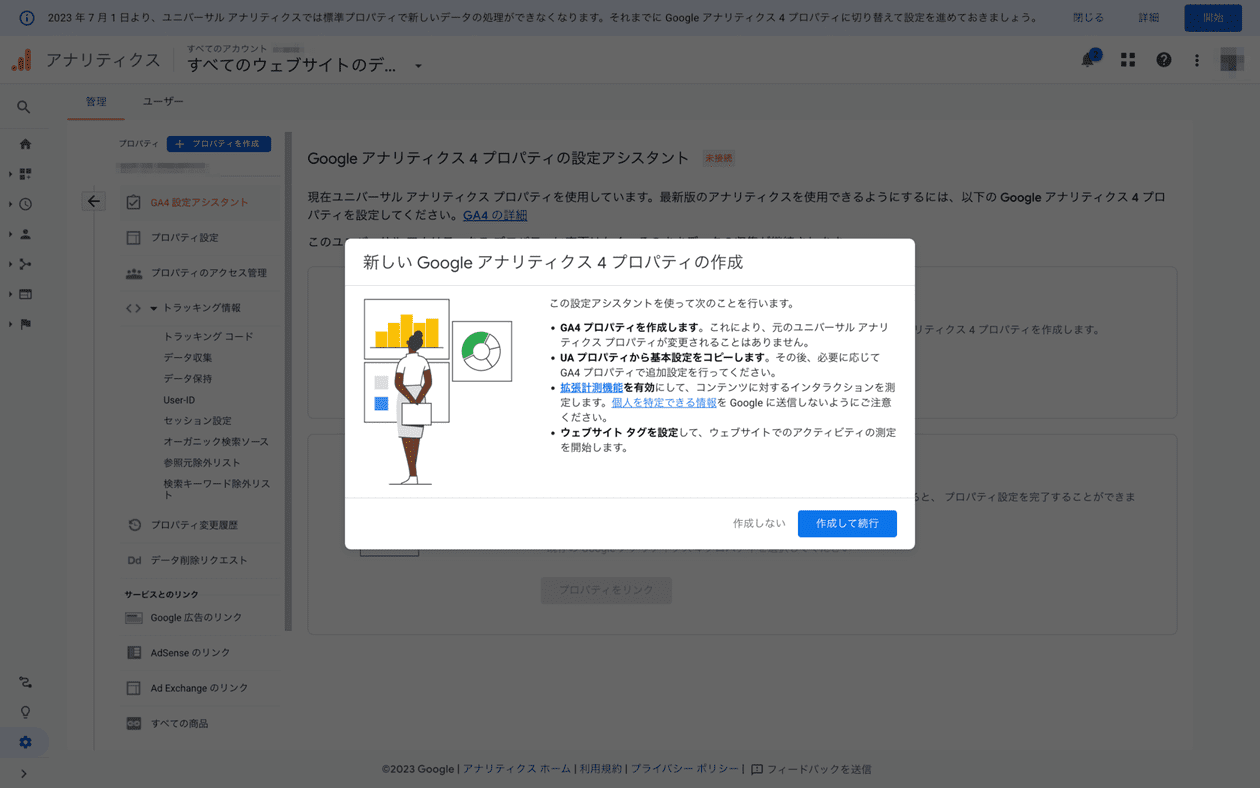Select 参照元除外リスト item

point(202,463)
